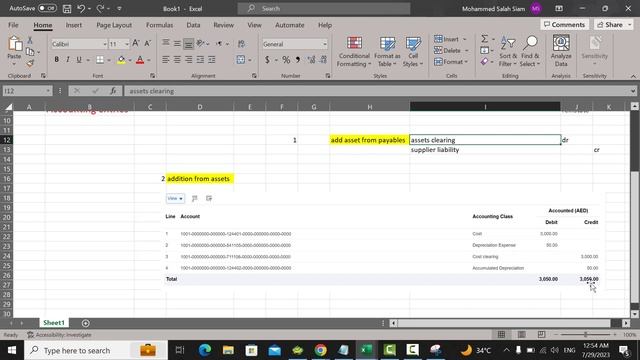Click Analyze Data
Viewport: 640px width, 360px height.
[x=561, y=51]
